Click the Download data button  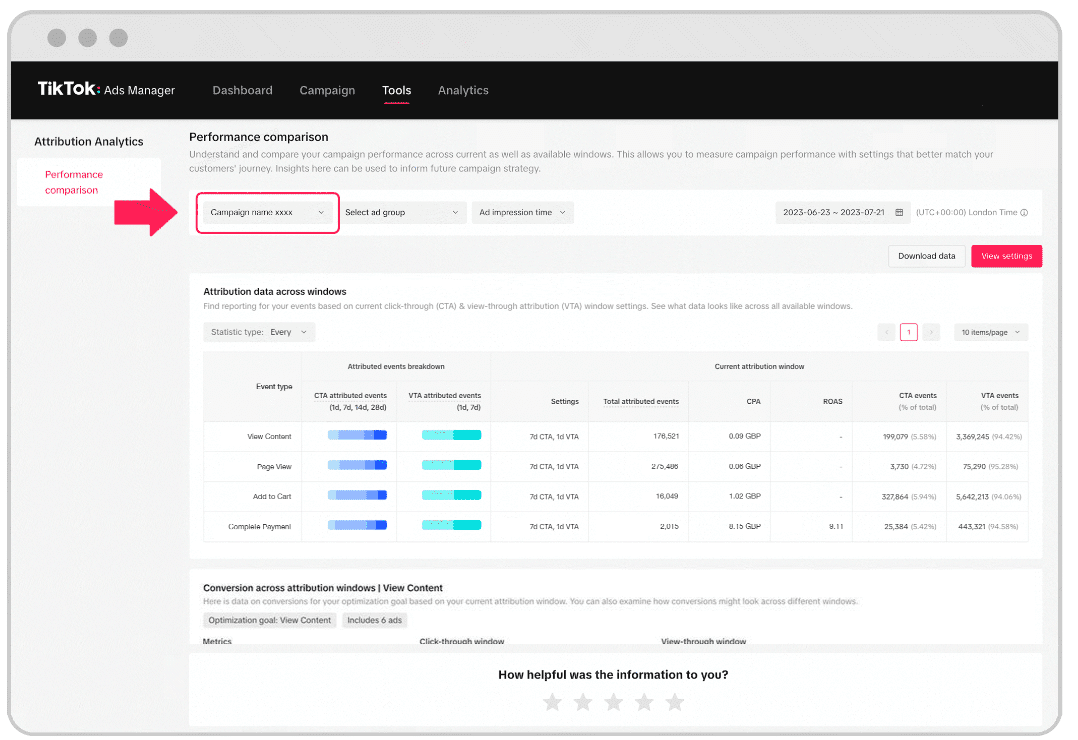[x=926, y=256]
